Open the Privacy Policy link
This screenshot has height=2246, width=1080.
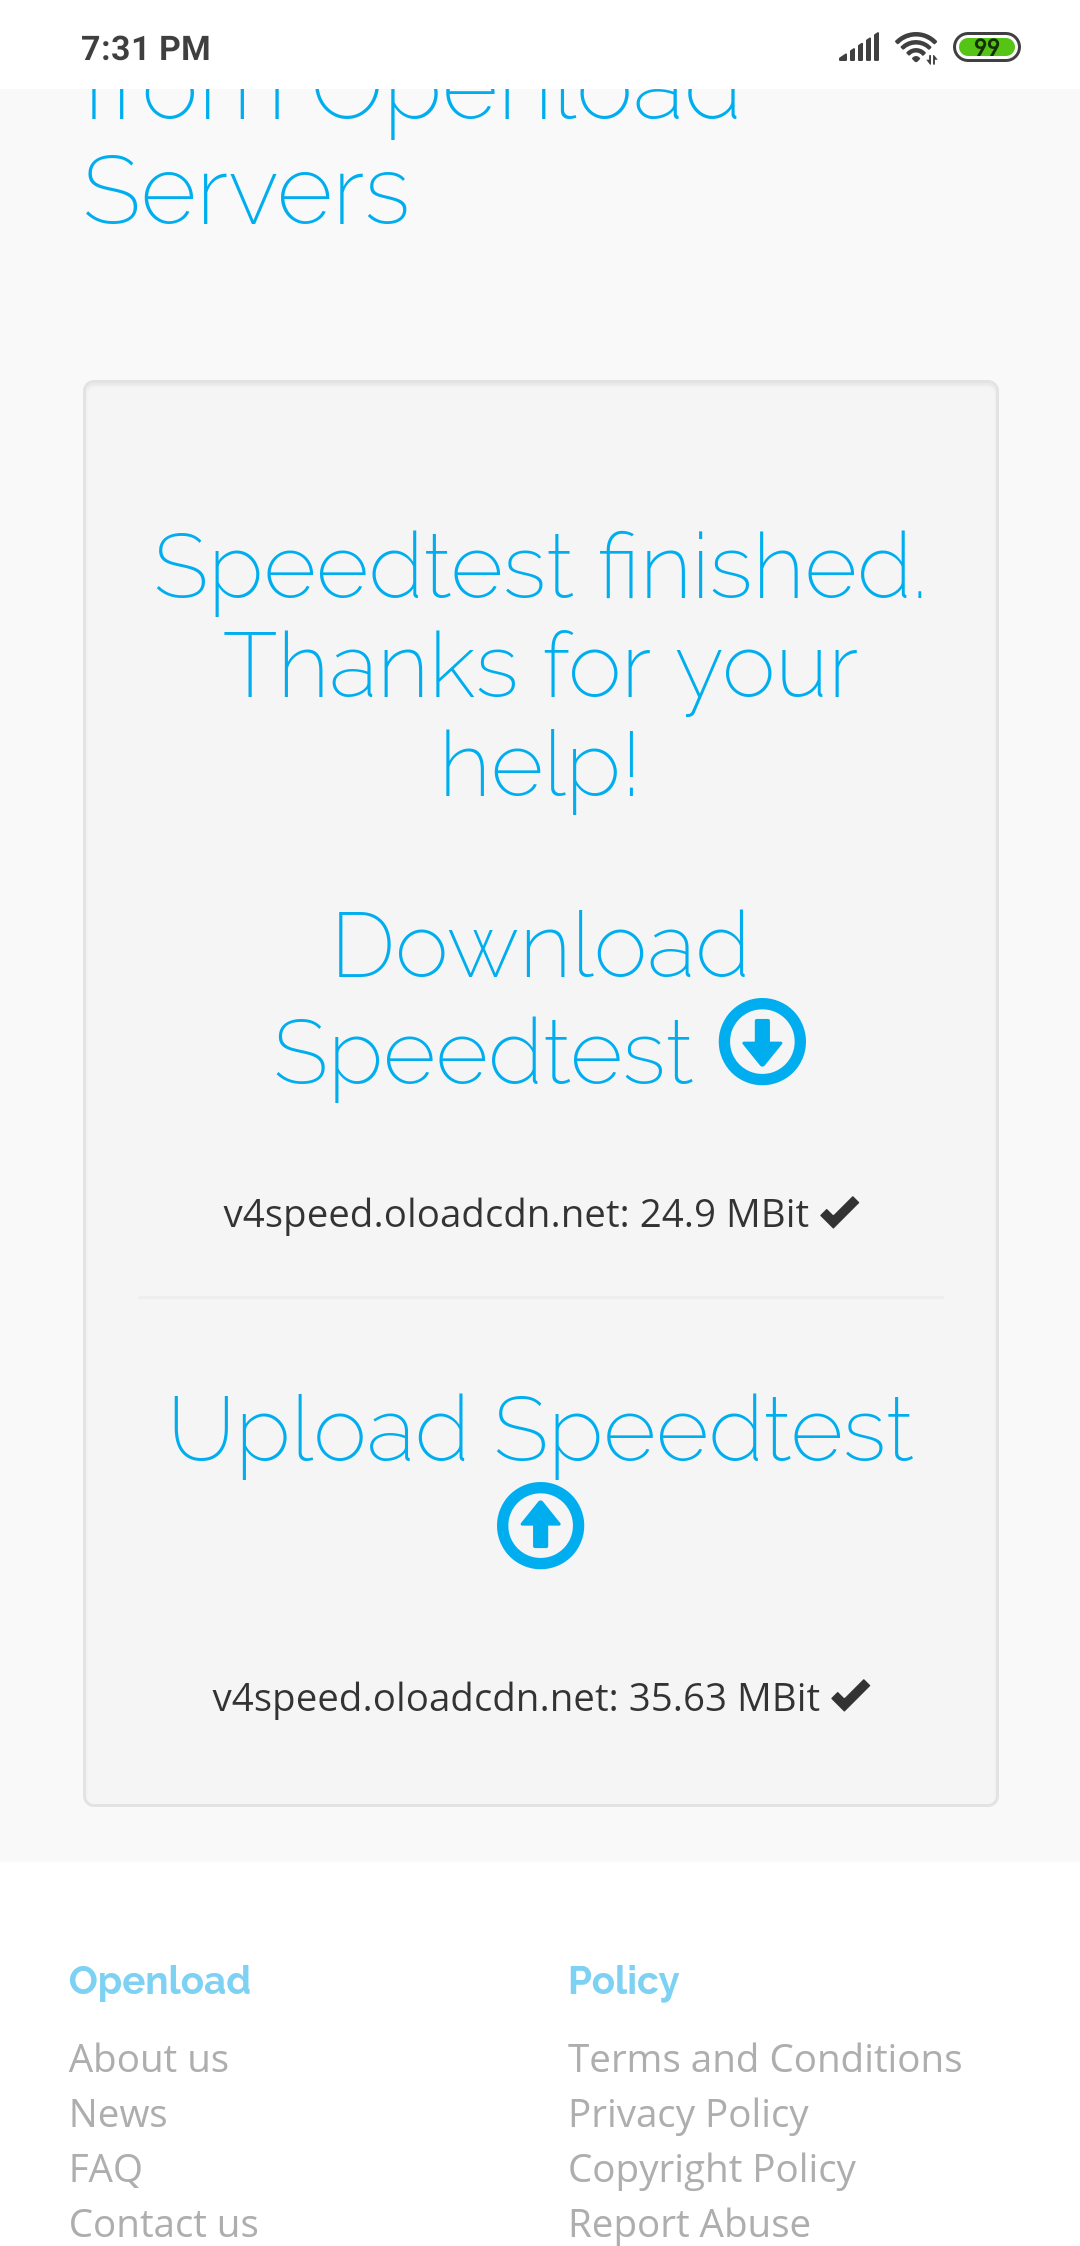tap(688, 2113)
